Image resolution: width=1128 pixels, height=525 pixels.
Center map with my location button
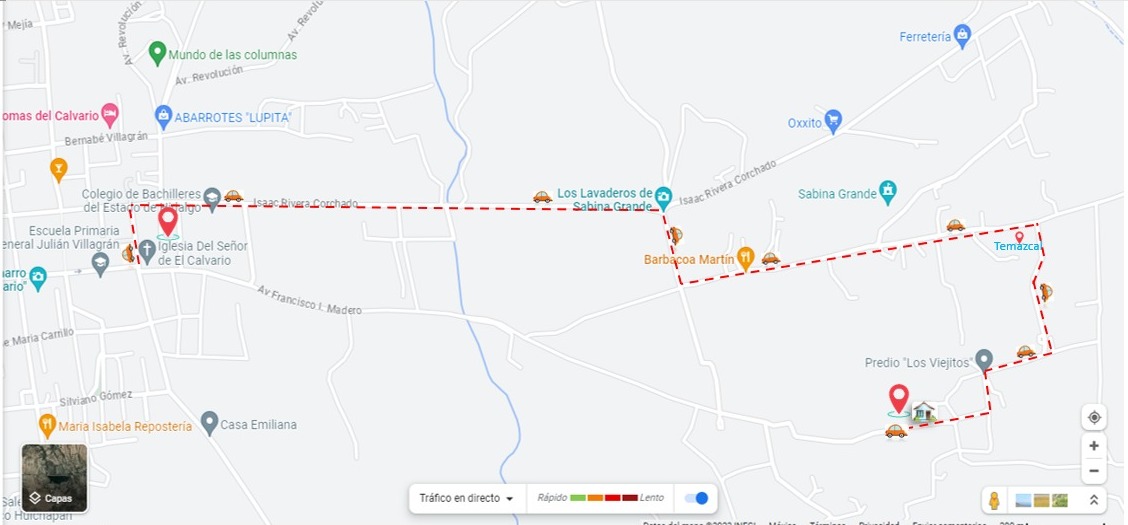click(1094, 417)
